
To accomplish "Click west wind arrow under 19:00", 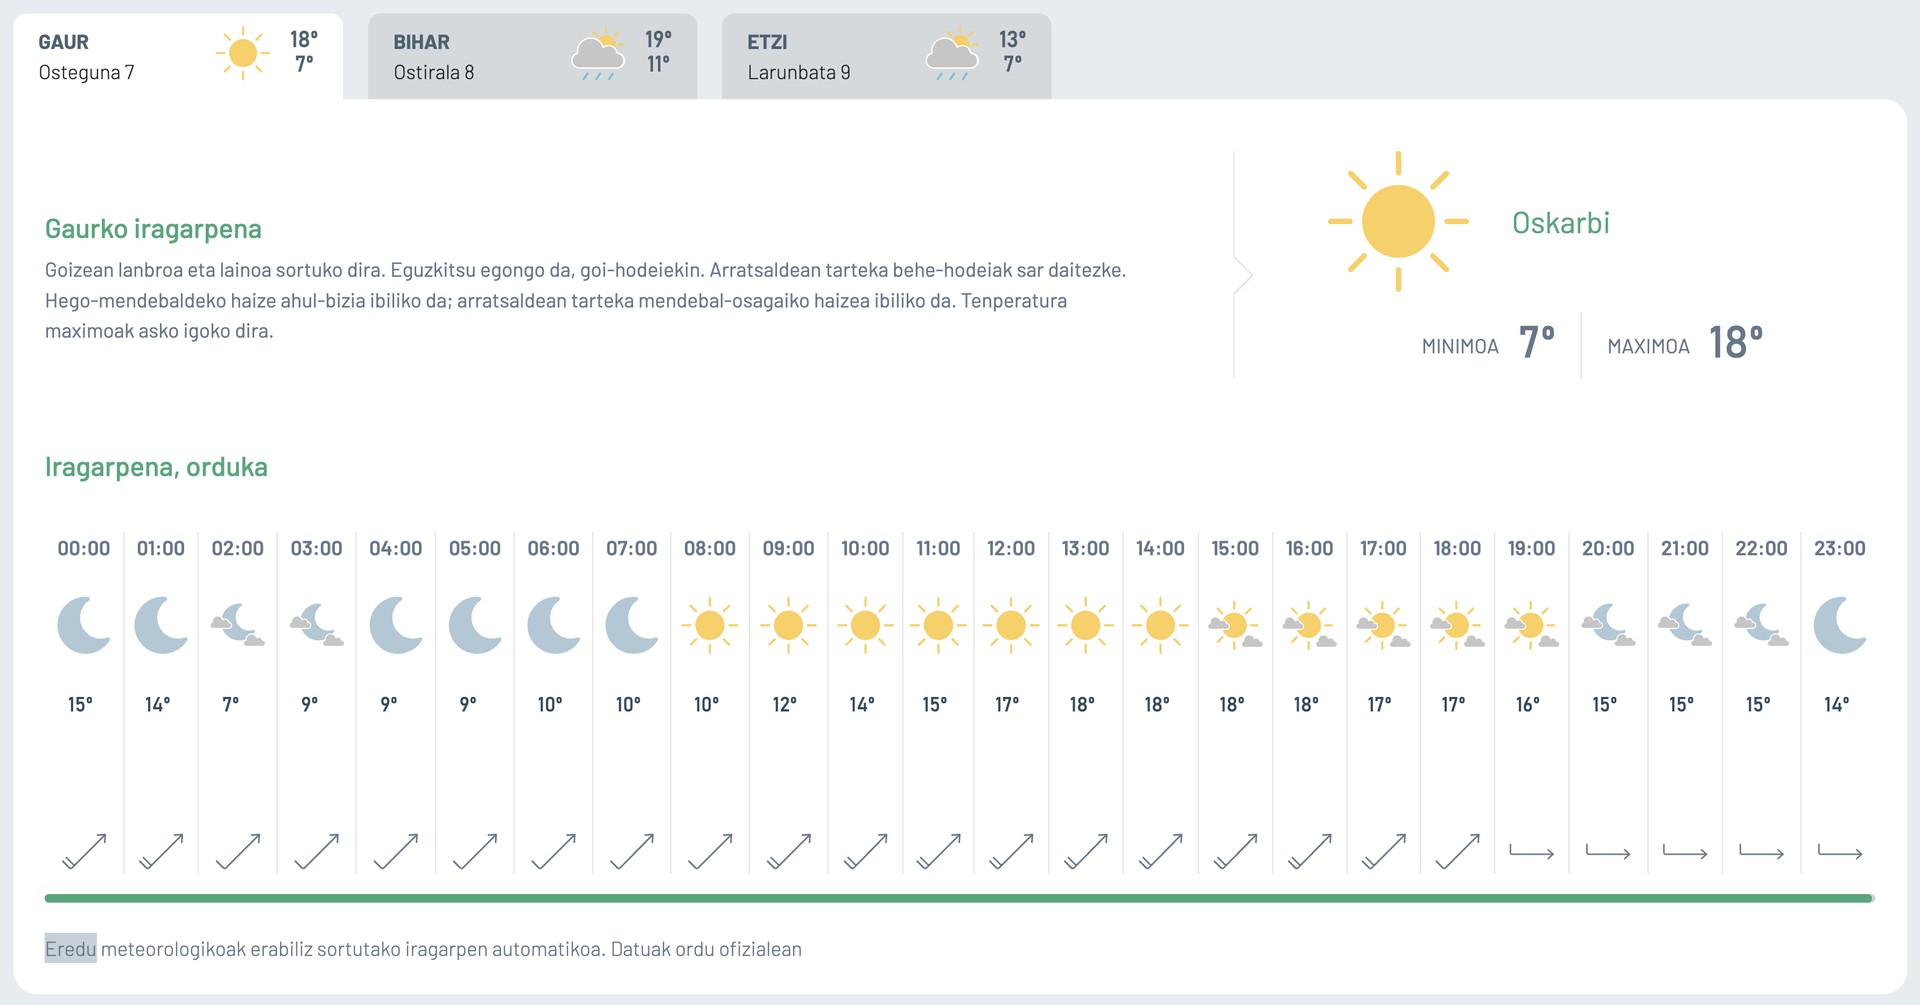I will pyautogui.click(x=1531, y=852).
